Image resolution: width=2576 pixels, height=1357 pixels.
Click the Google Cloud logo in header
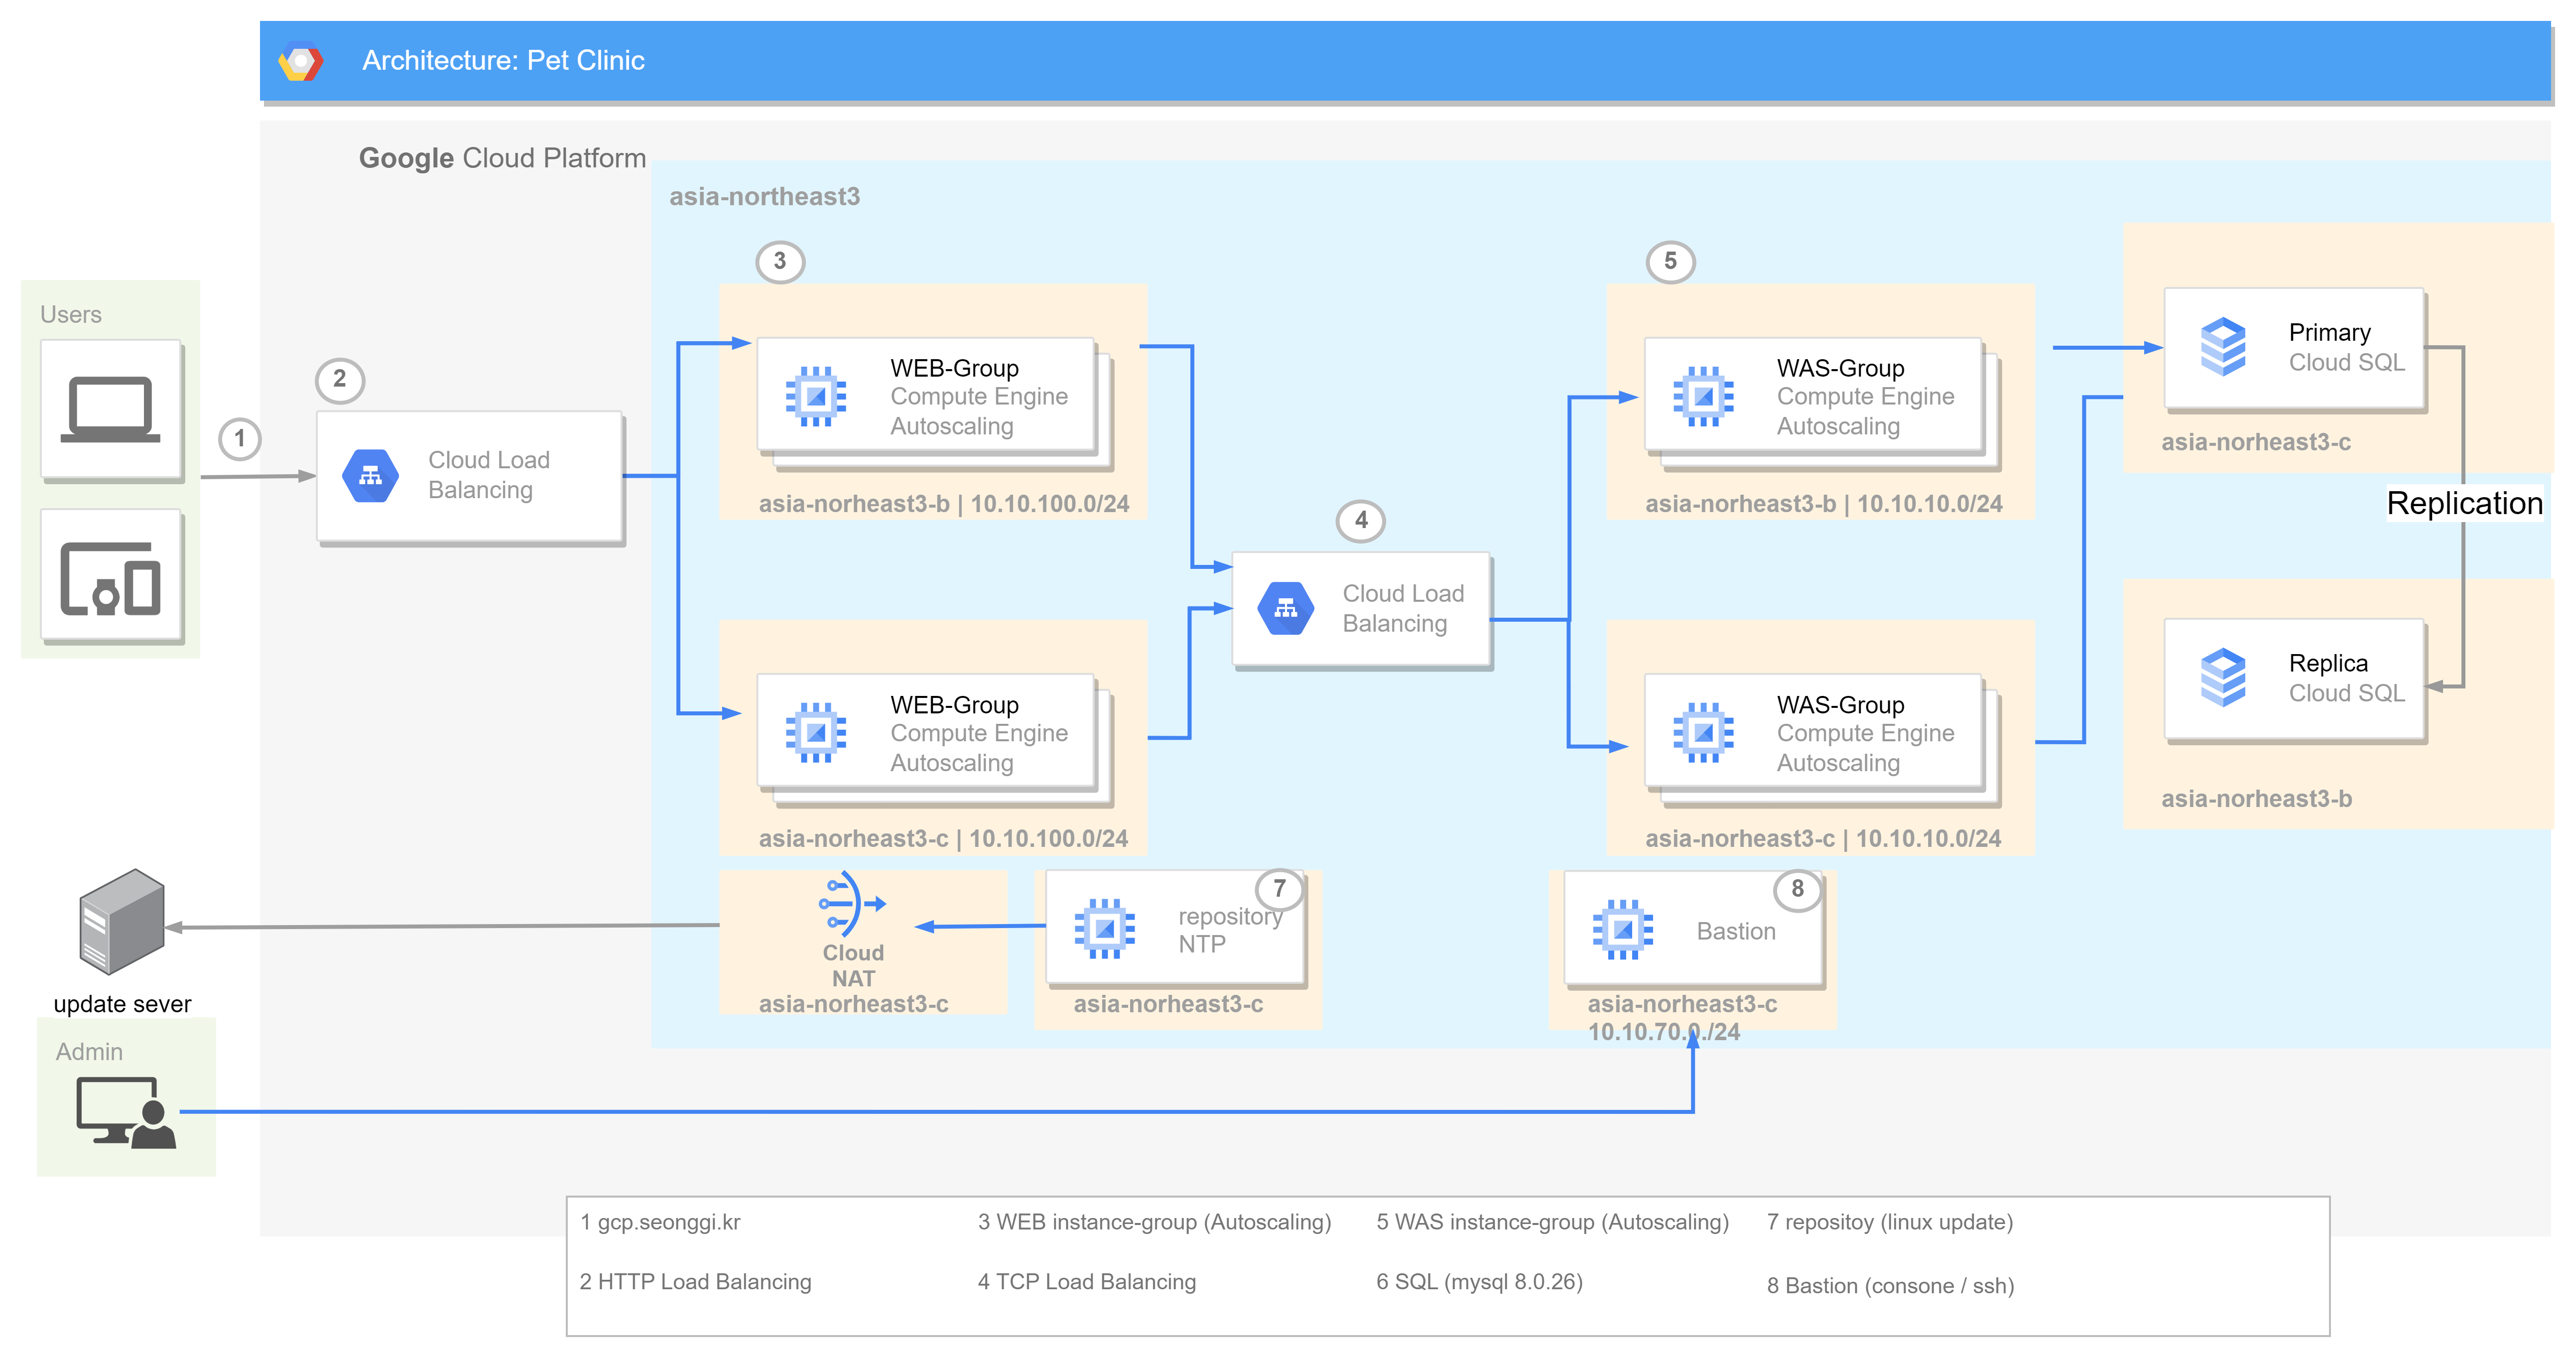[x=300, y=61]
